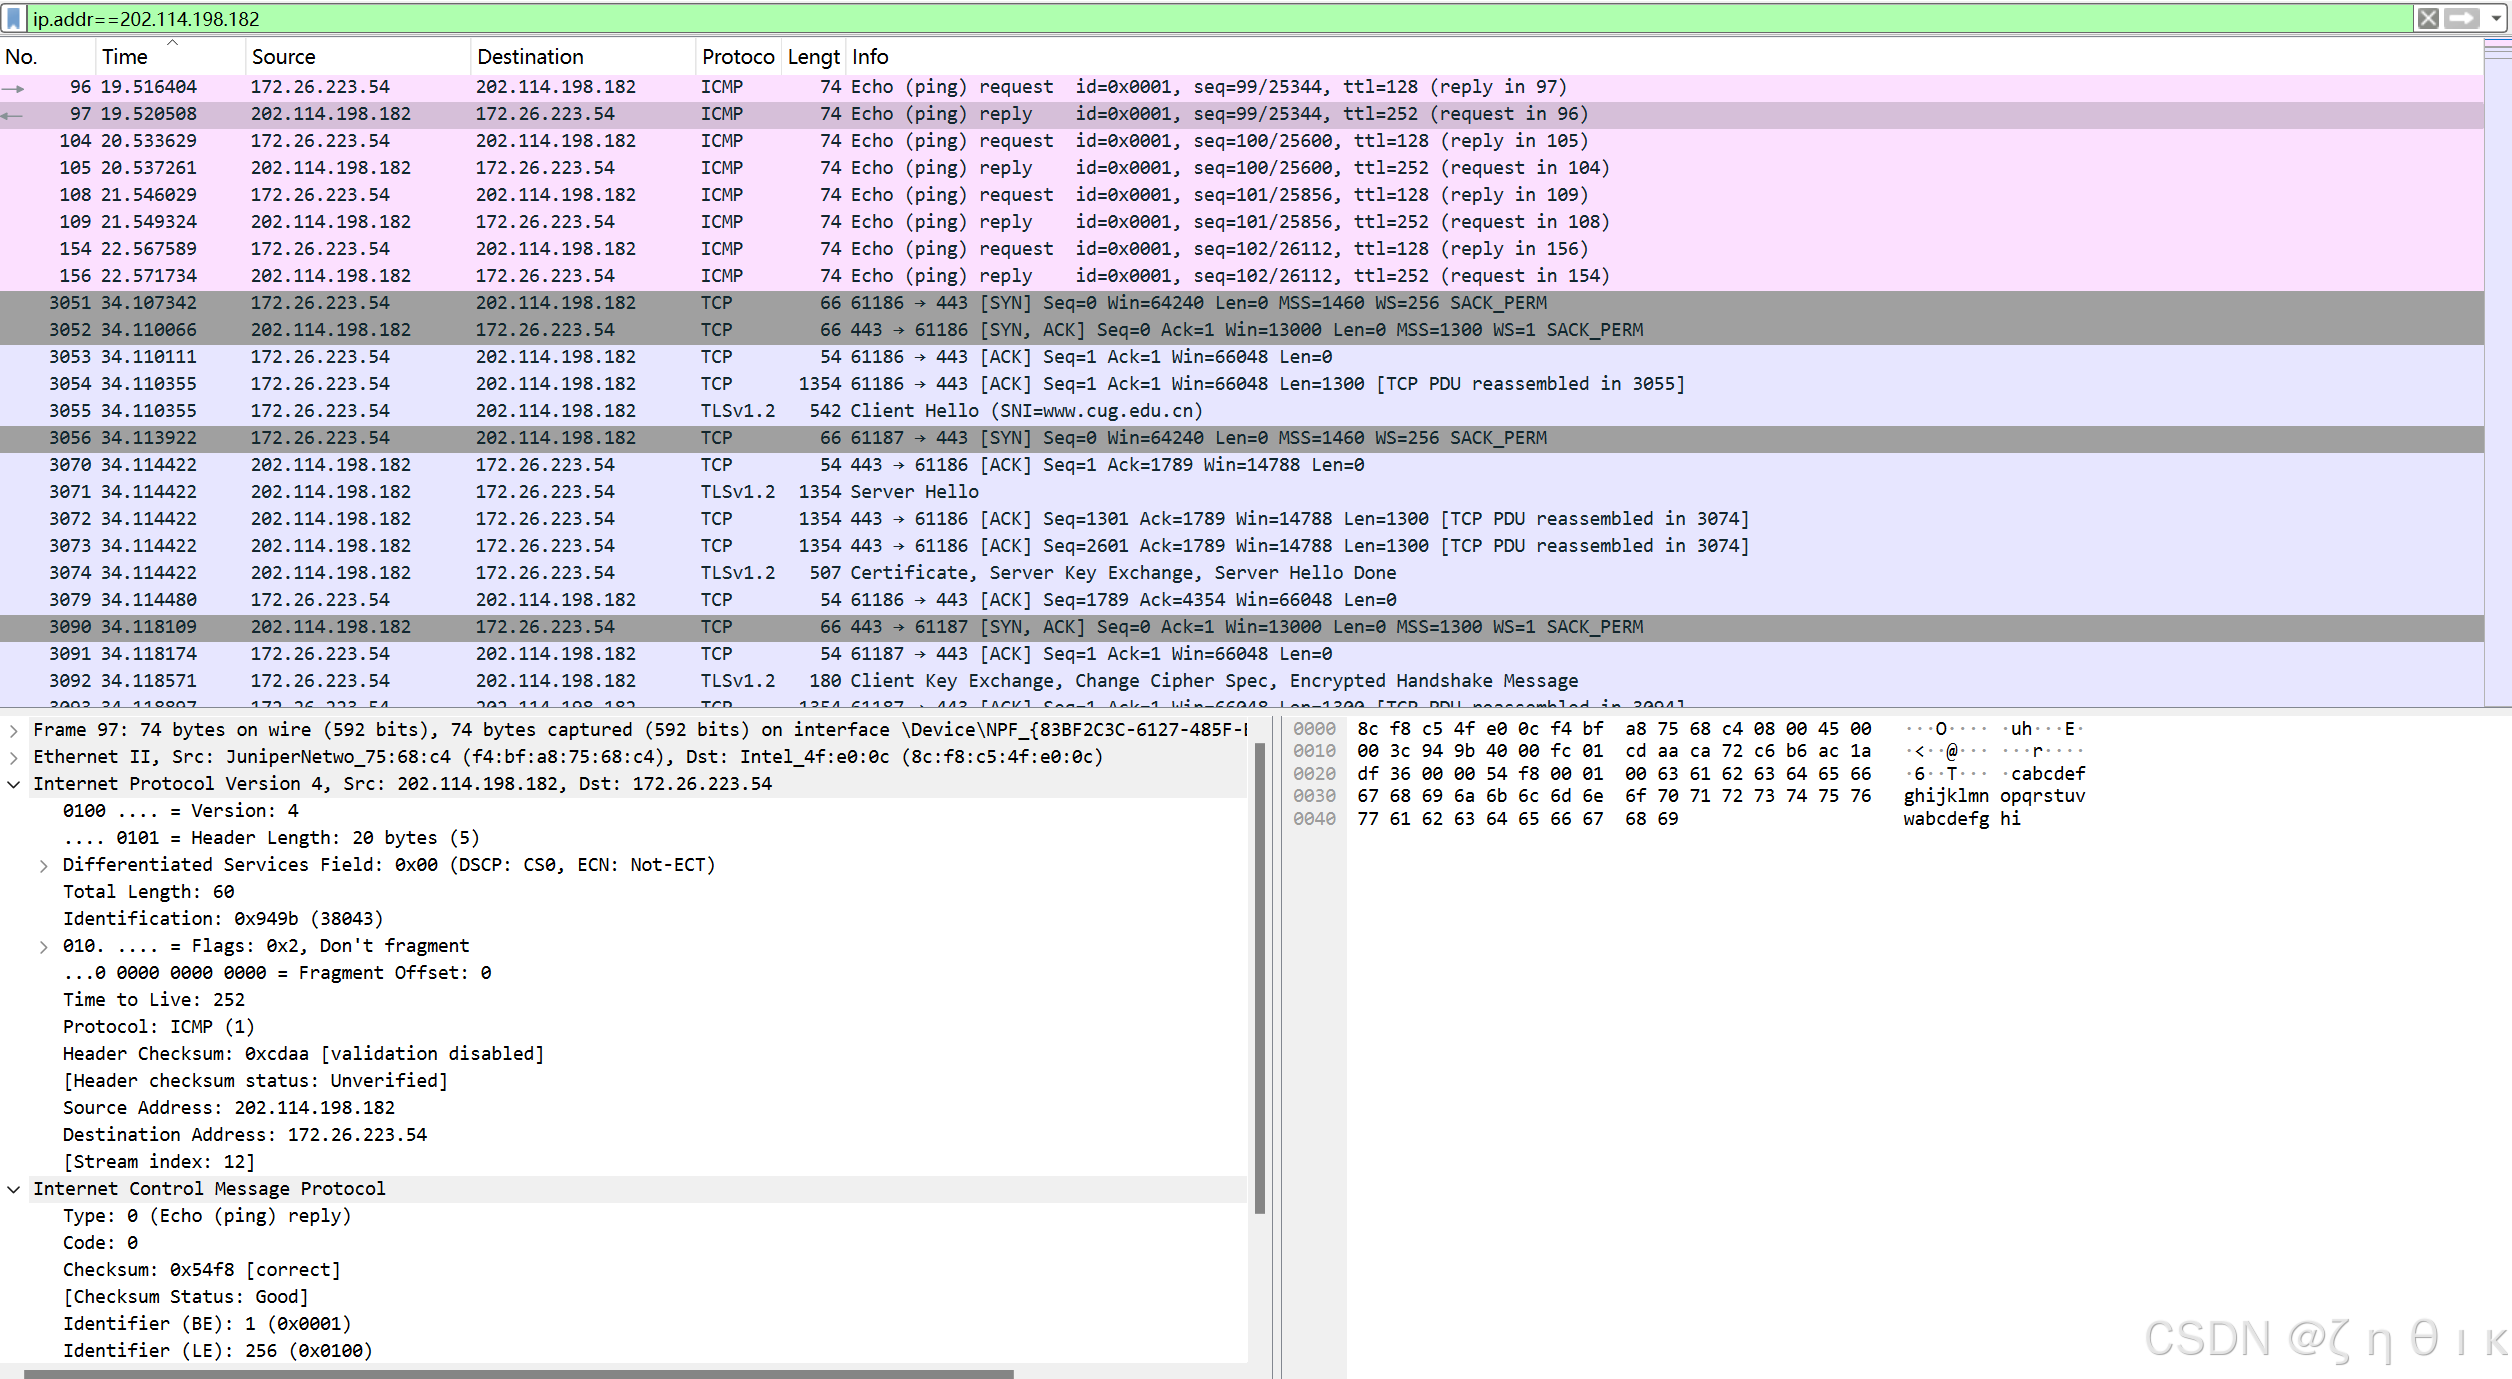The image size is (2512, 1379).
Task: Apply display filter with arrow icon
Action: (2461, 18)
